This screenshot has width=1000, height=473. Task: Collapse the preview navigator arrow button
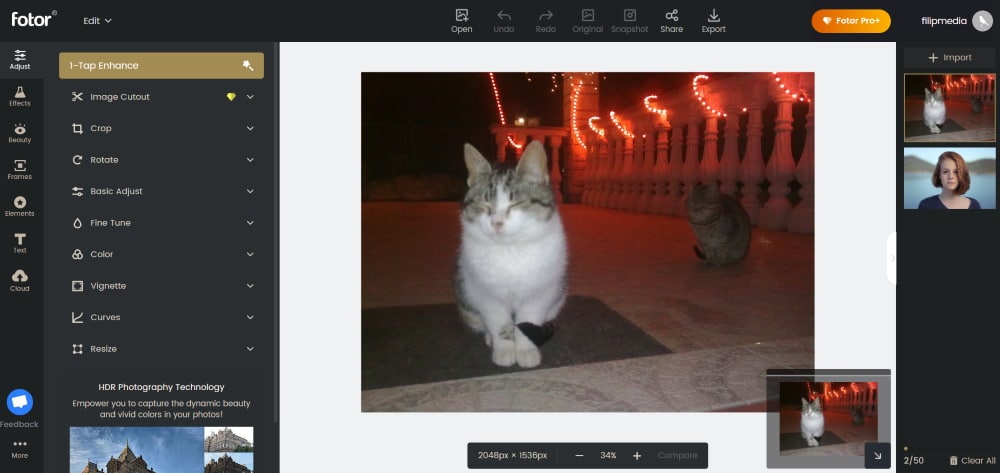tap(877, 455)
